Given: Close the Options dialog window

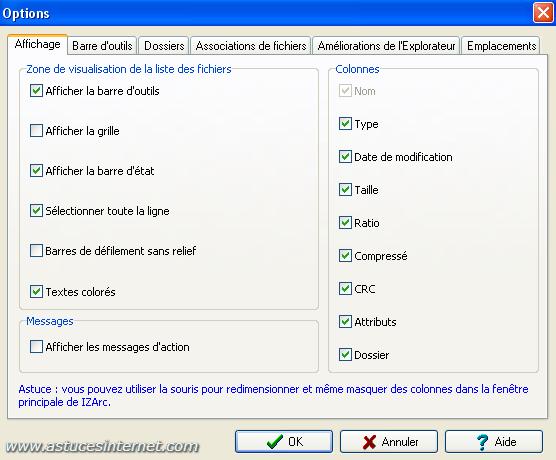Looking at the screenshot, I should pyautogui.click(x=543, y=13).
